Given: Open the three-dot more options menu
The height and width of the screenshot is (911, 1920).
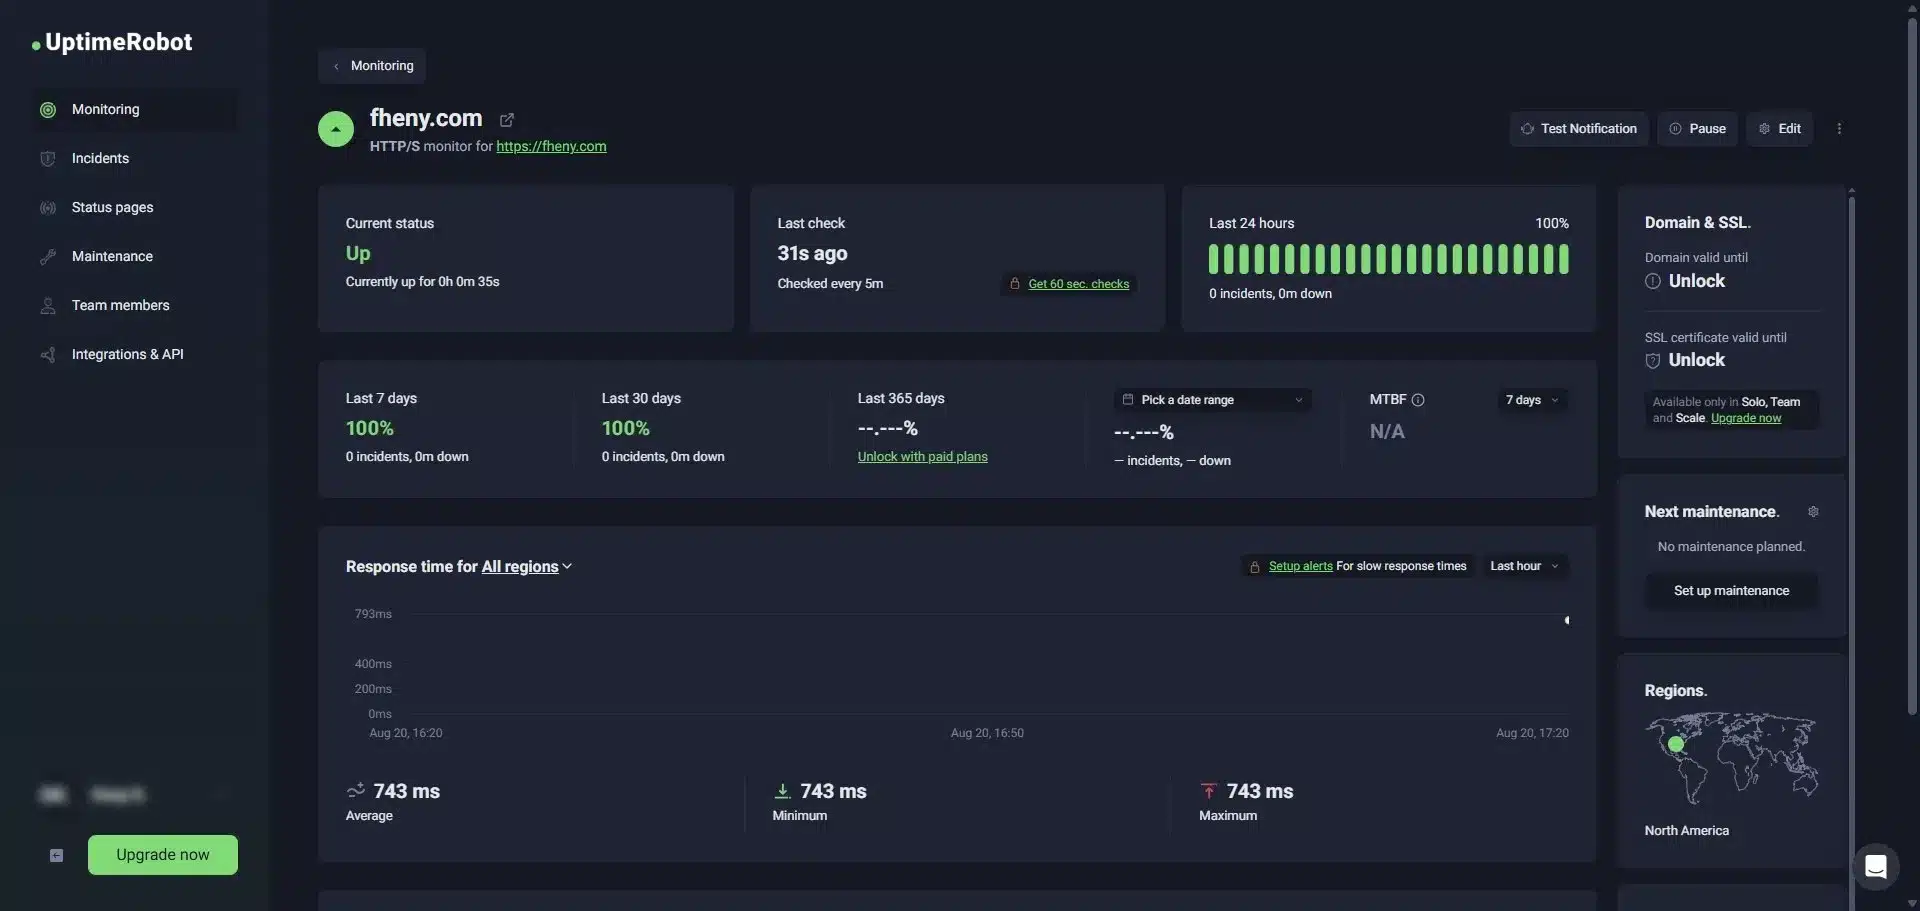Looking at the screenshot, I should coord(1839,129).
